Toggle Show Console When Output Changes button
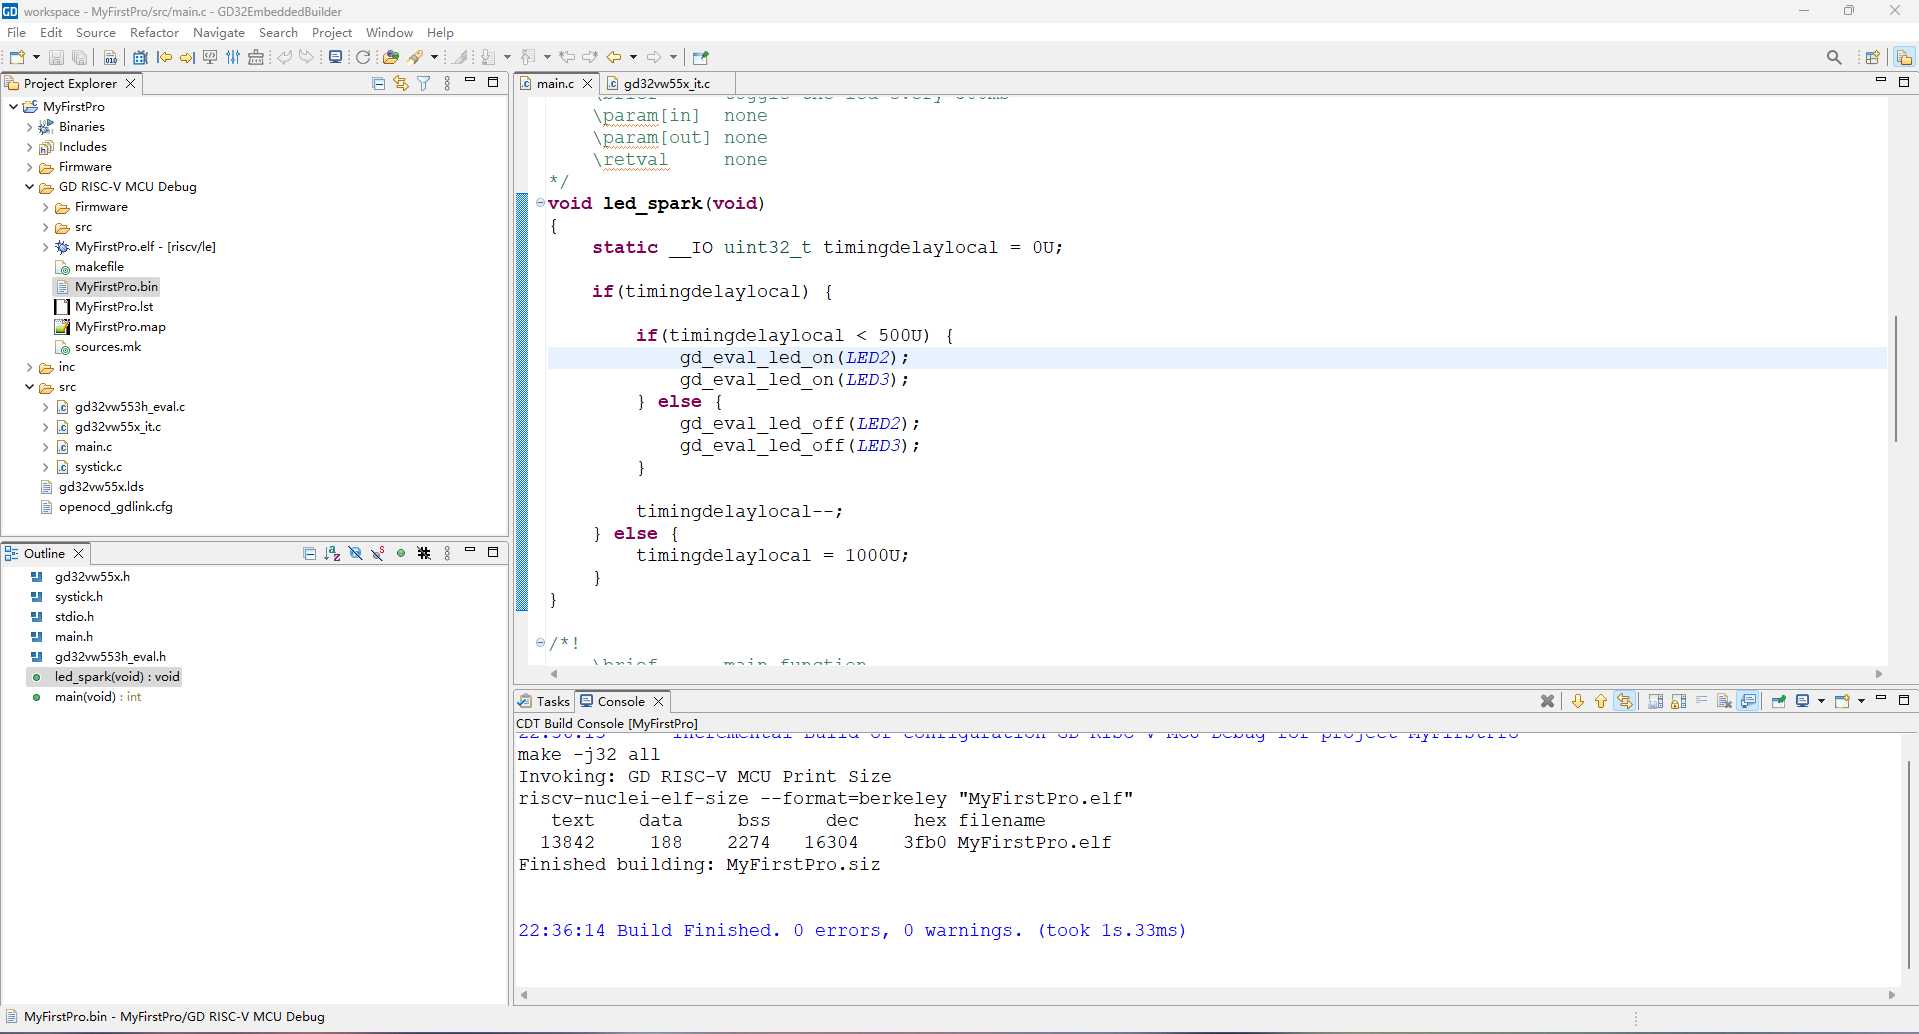This screenshot has height=1034, width=1919. (x=1748, y=702)
